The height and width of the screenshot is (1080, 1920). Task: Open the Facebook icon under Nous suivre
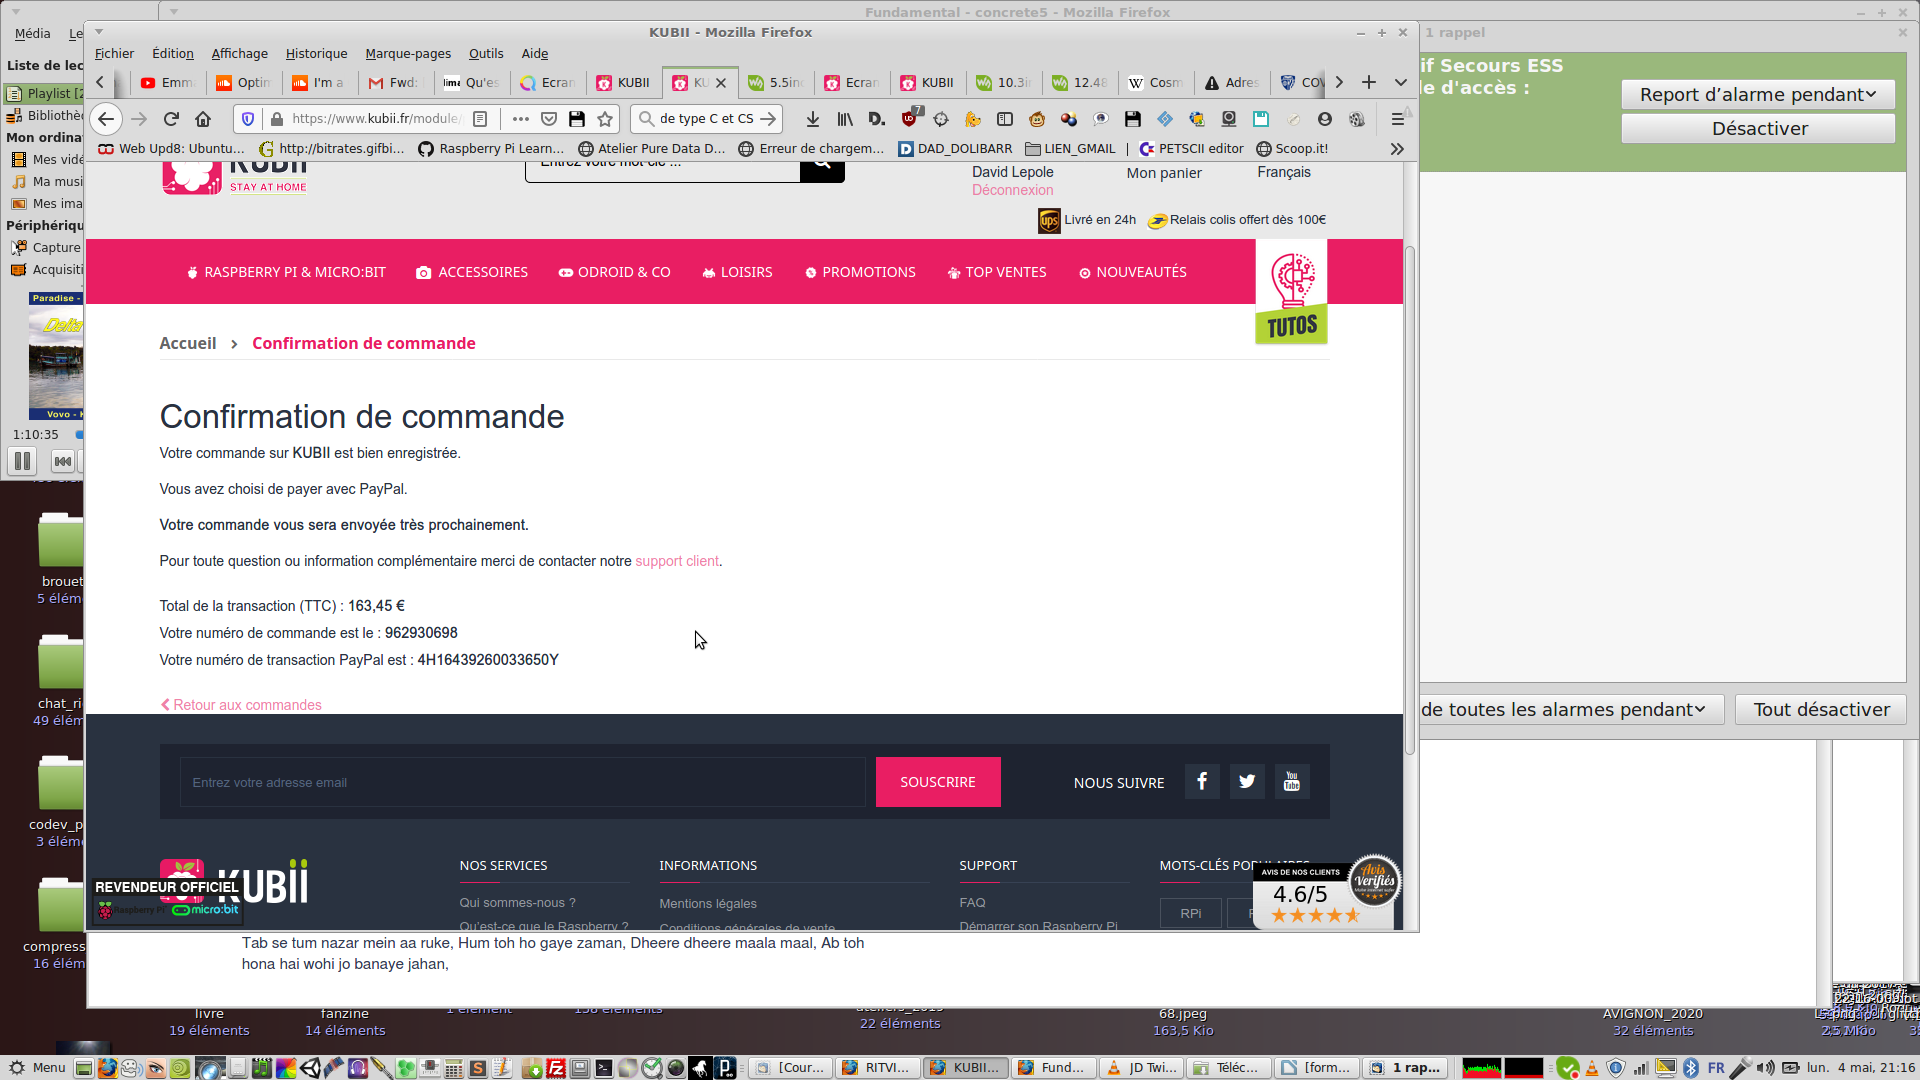pos(1202,781)
